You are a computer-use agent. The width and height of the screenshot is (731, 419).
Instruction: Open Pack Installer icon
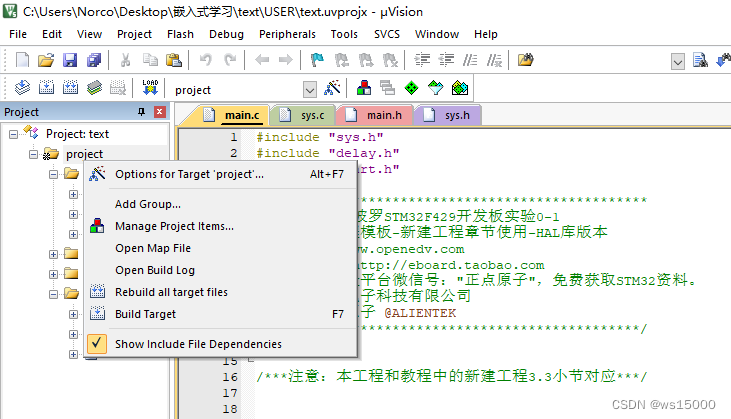[460, 87]
